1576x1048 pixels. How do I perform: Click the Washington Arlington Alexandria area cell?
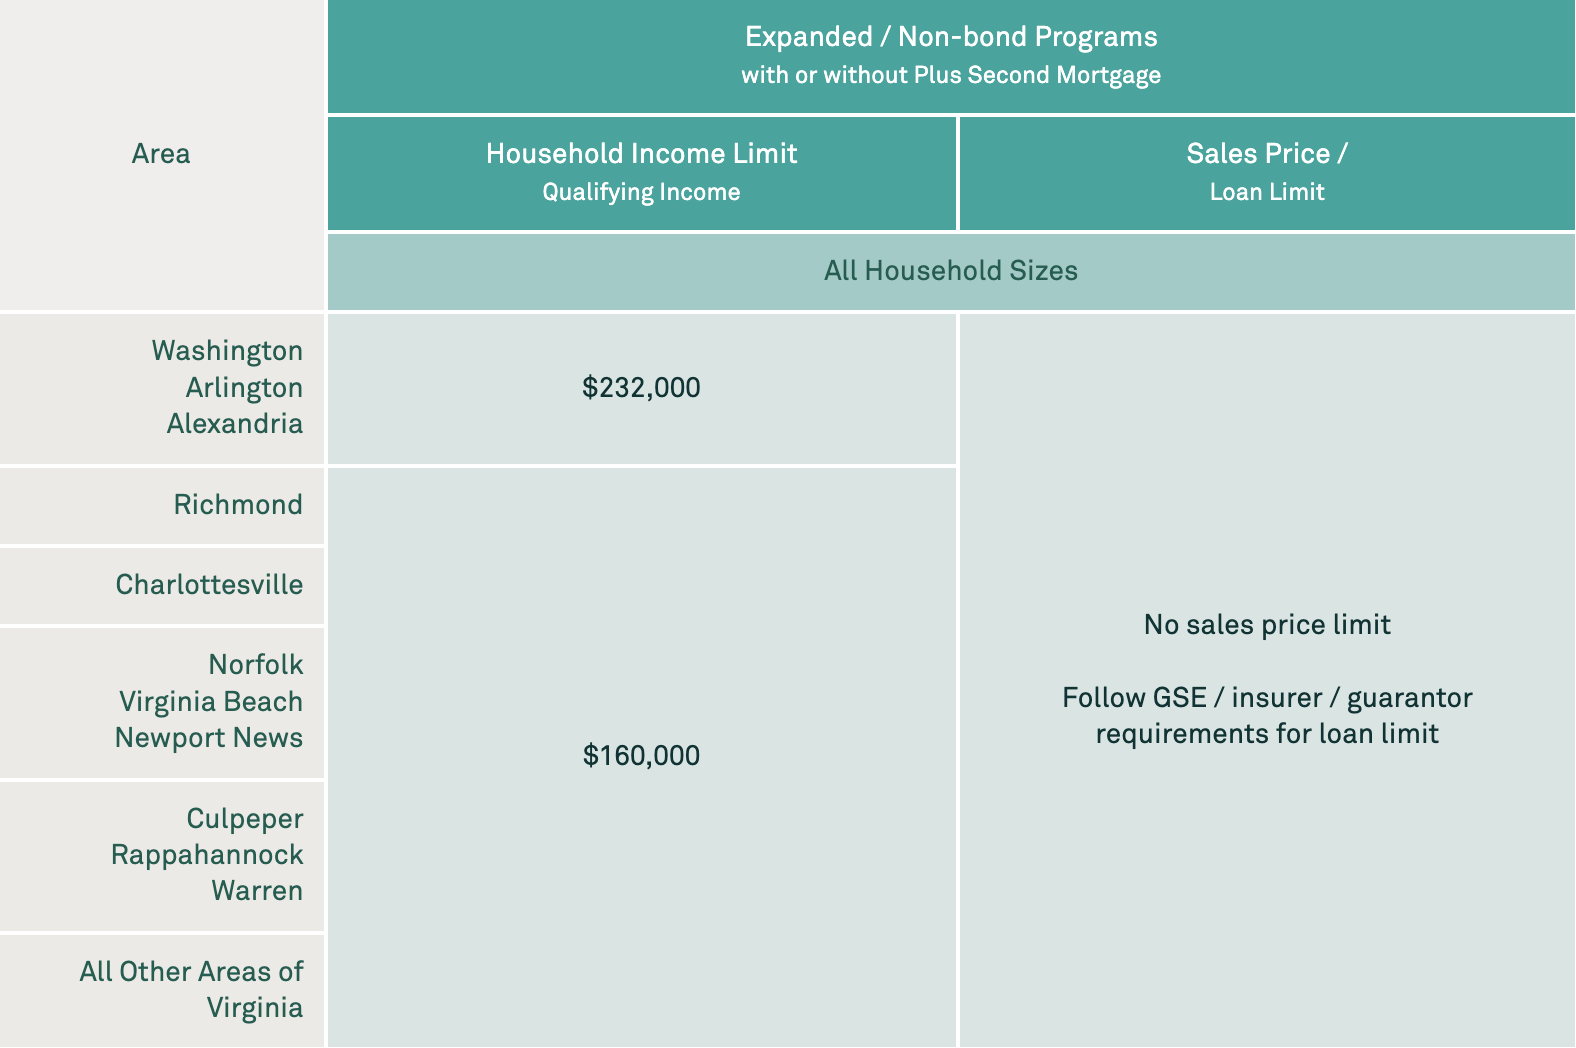[162, 388]
